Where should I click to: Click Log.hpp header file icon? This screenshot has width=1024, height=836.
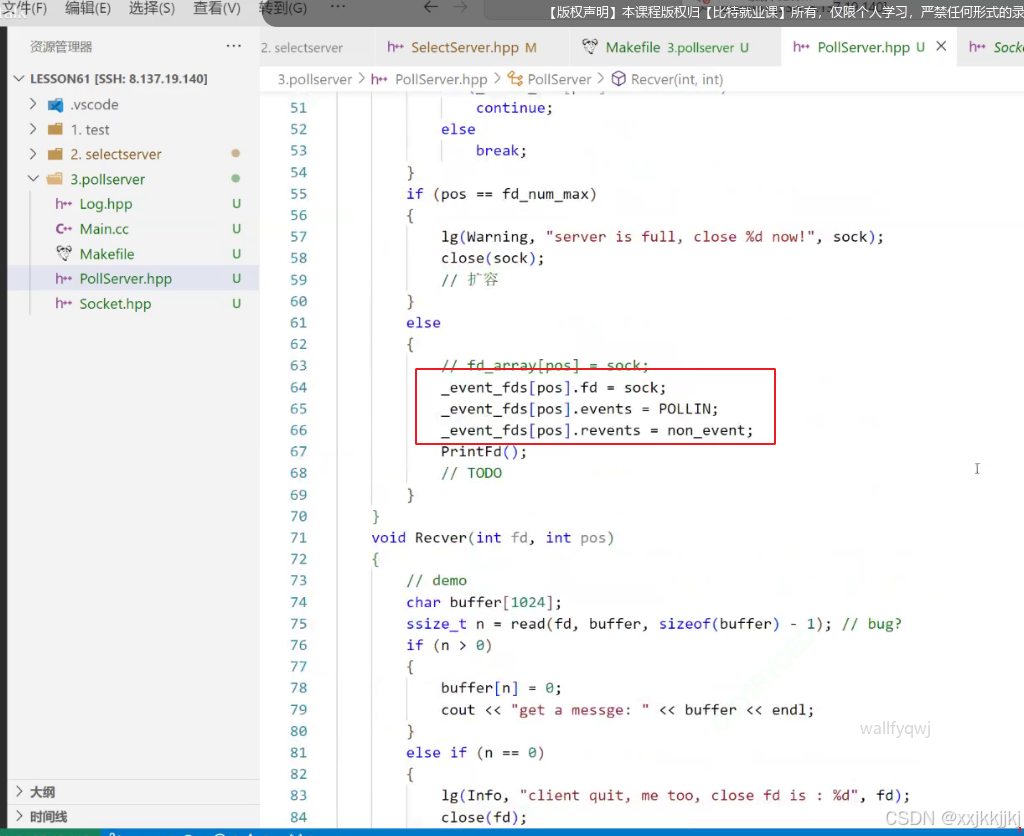(63, 204)
